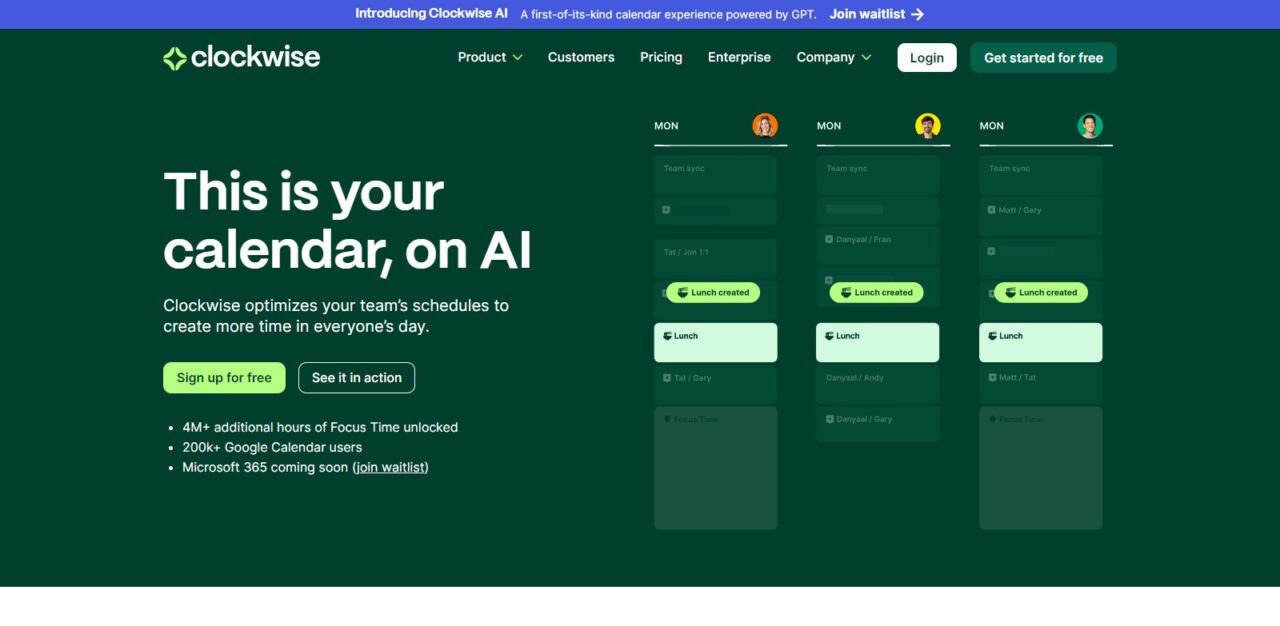Click the join waitlist link after Microsoft 365

point(390,467)
